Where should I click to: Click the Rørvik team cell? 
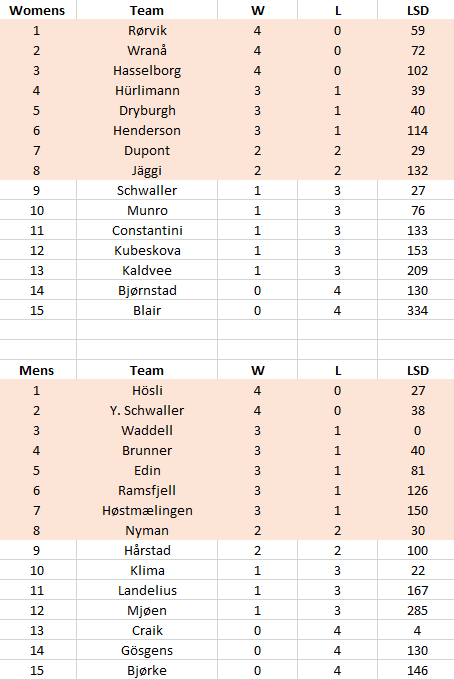click(147, 30)
